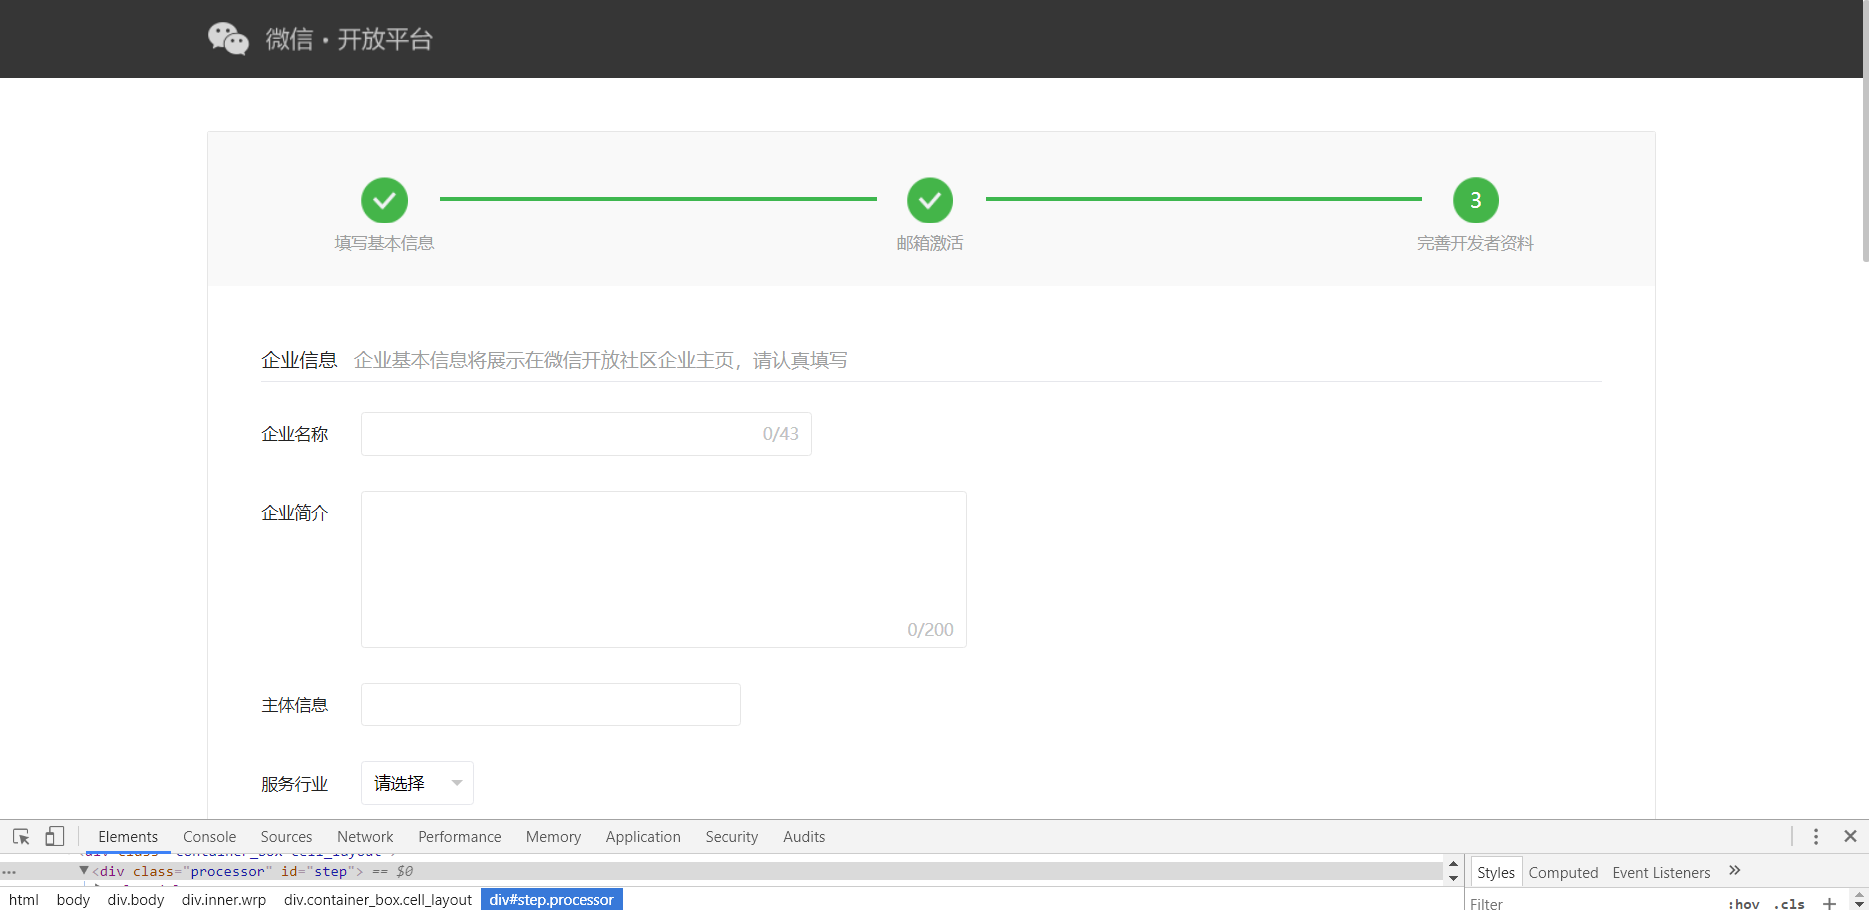The height and width of the screenshot is (910, 1869).
Task: Click the first green checkmark step icon
Action: 384,200
